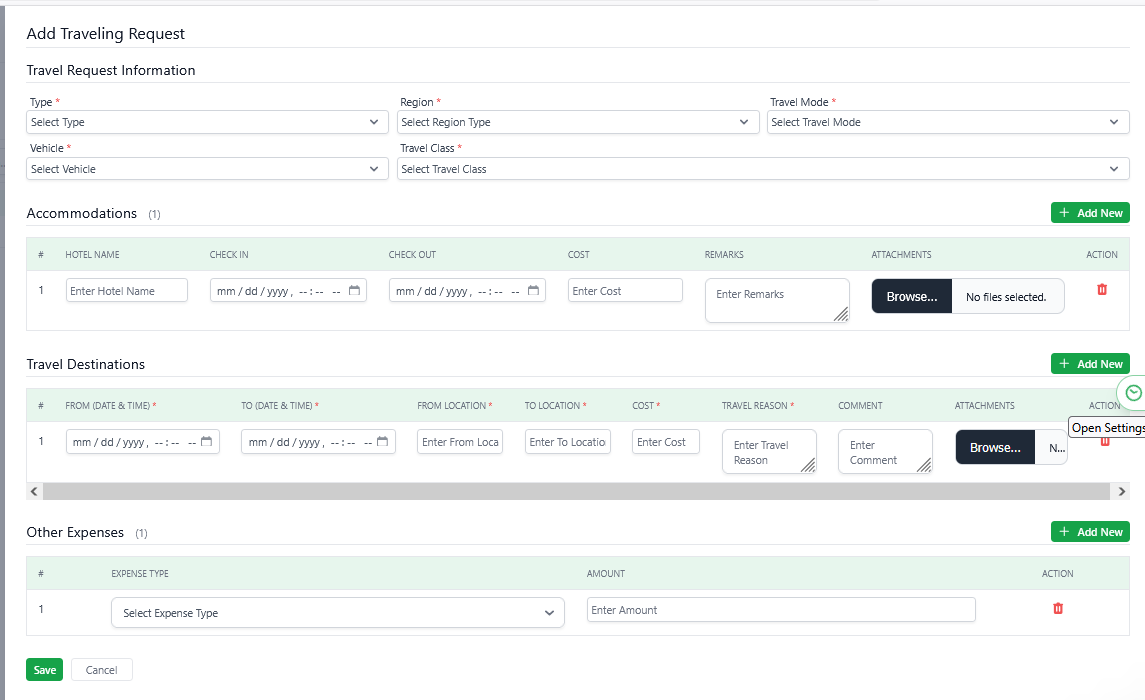
Task: Save the traveling request
Action: point(45,669)
